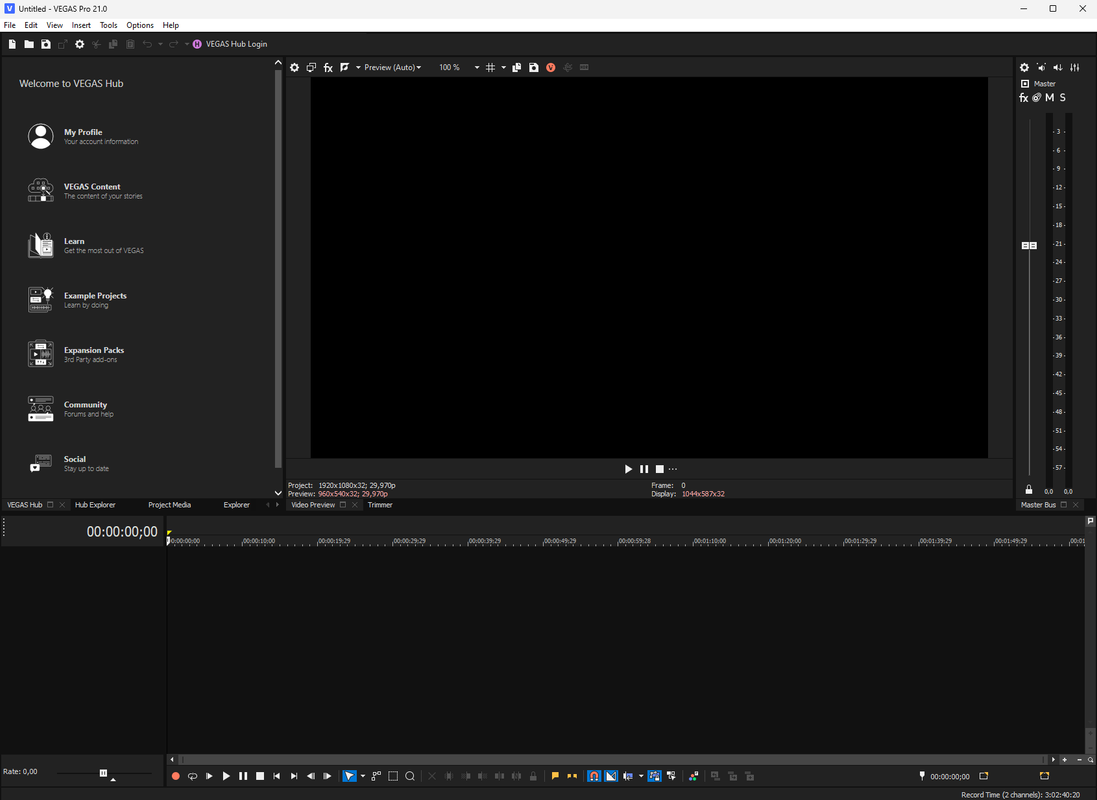Select the Selection Edit Tool rectangle
The width and height of the screenshot is (1097, 800).
click(x=393, y=776)
